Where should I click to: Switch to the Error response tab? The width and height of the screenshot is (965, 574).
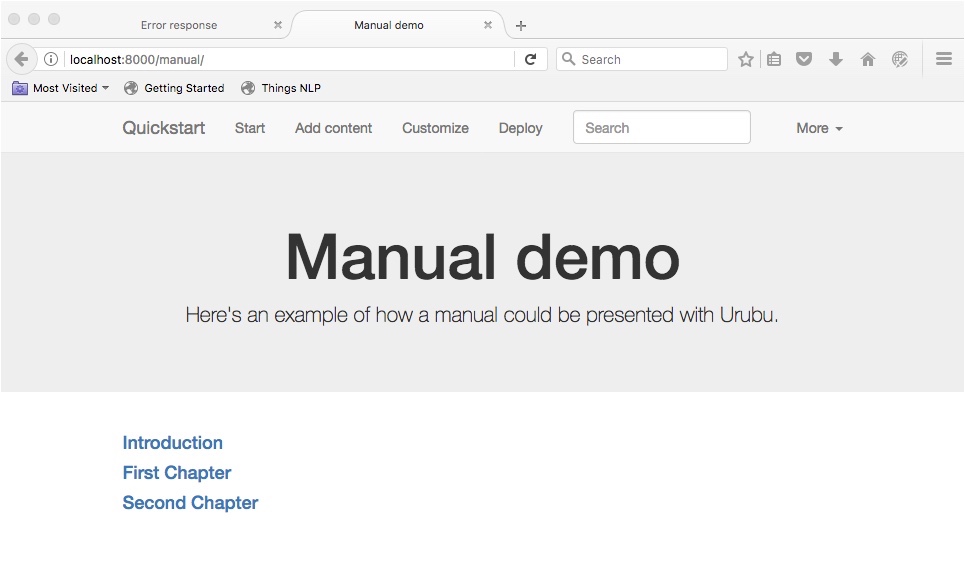pos(178,25)
